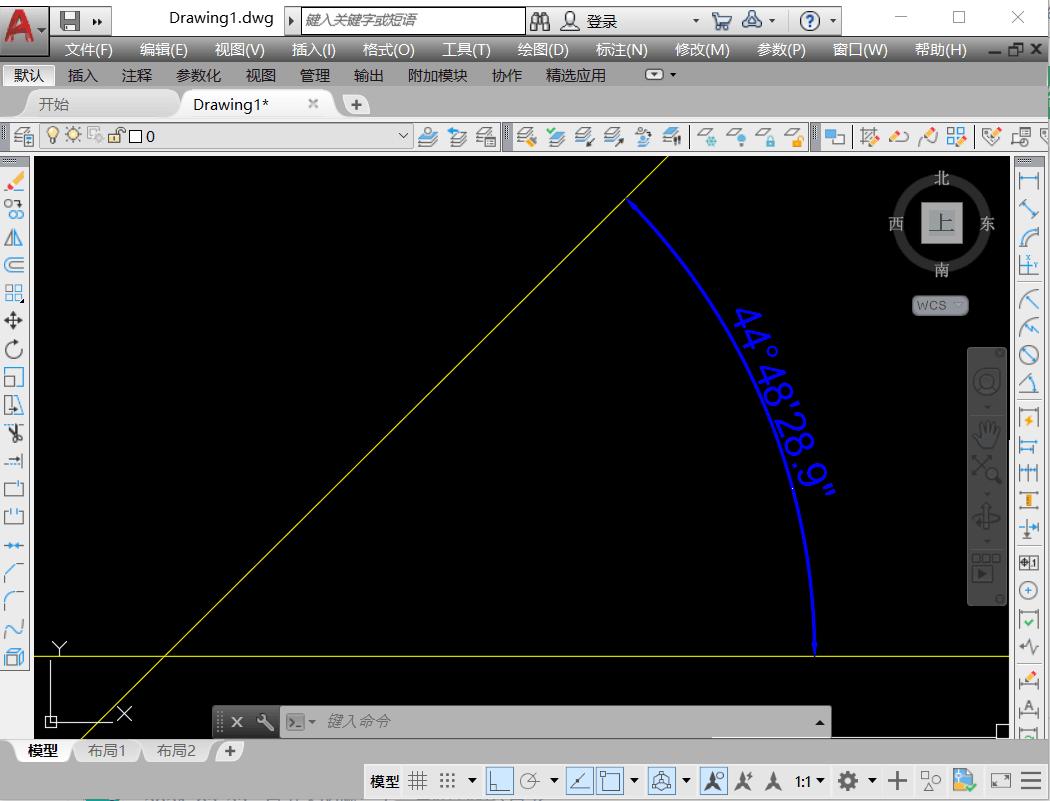1050x801 pixels.
Task: Click the 登录 sign-in button
Action: point(601,21)
